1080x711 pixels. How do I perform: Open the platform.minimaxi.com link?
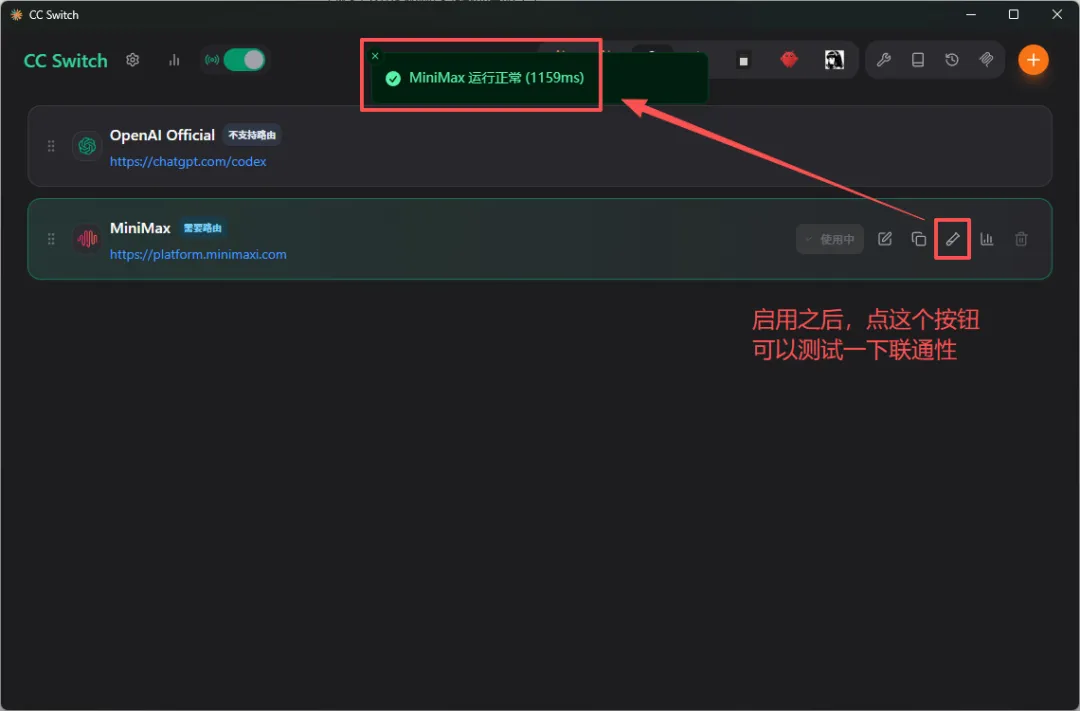(198, 254)
